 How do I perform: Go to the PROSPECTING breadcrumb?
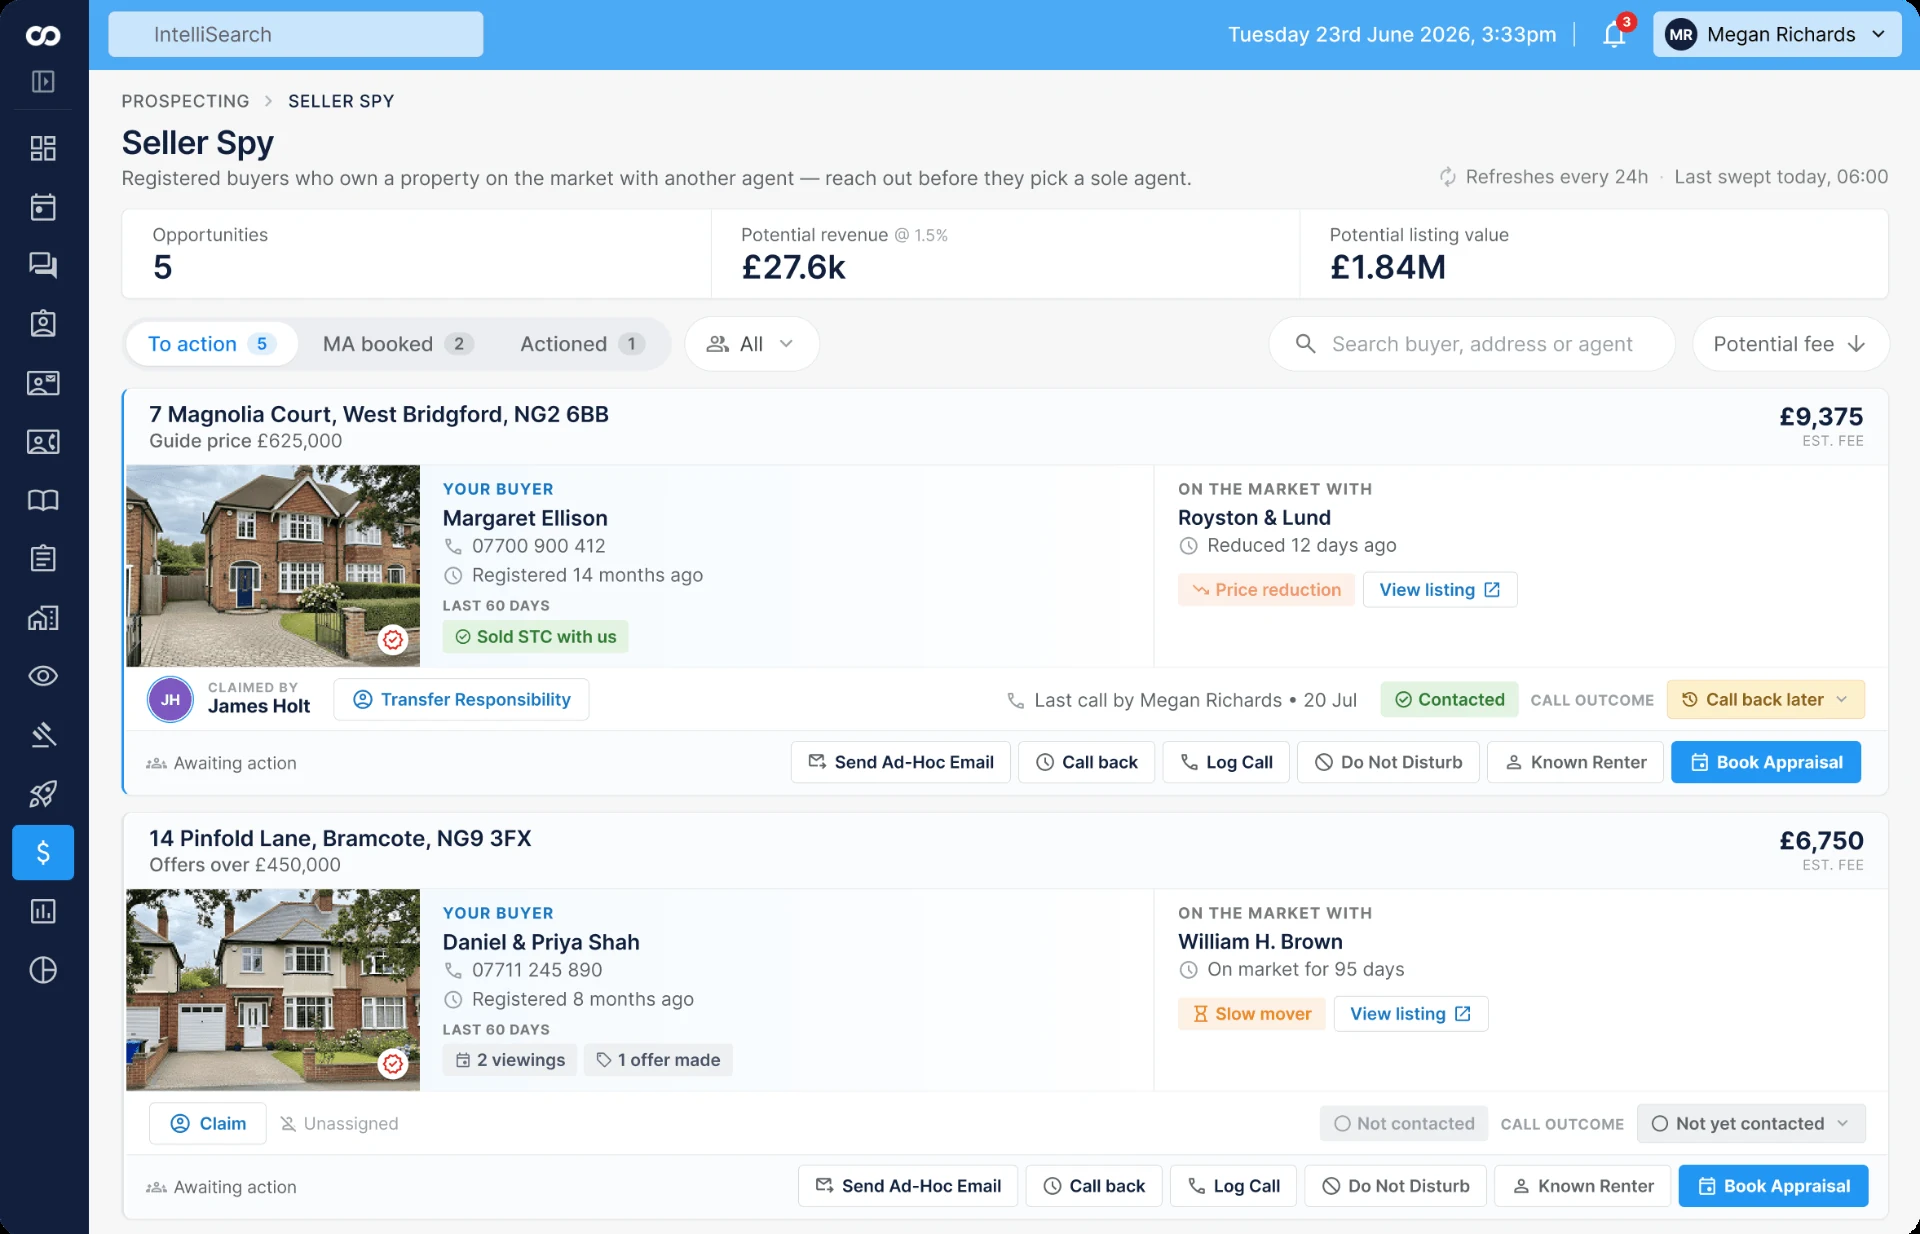pyautogui.click(x=185, y=101)
